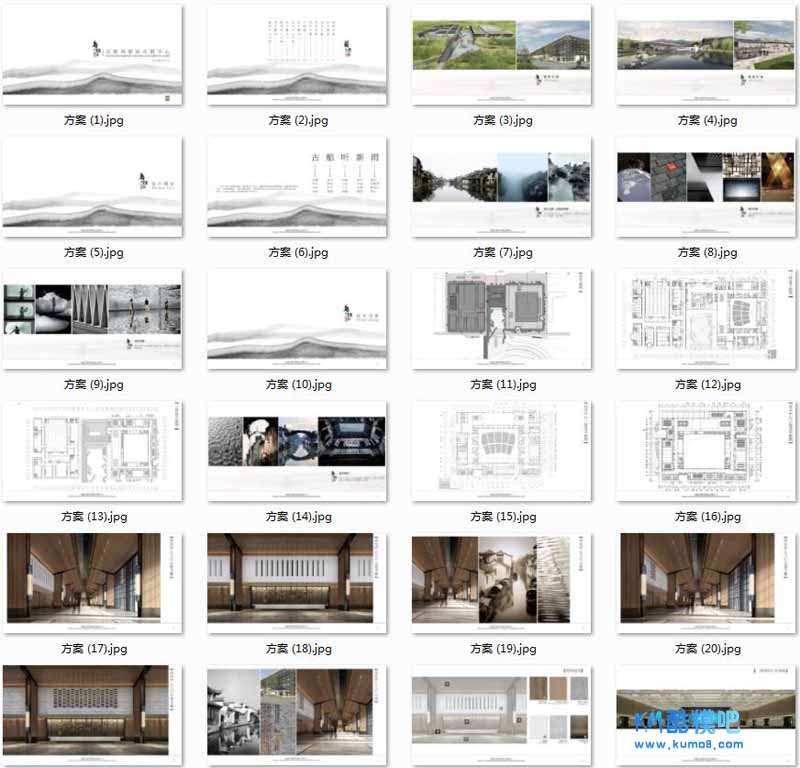
Task: Click the 方案 (5).jpg file name label
Action: 93,253
